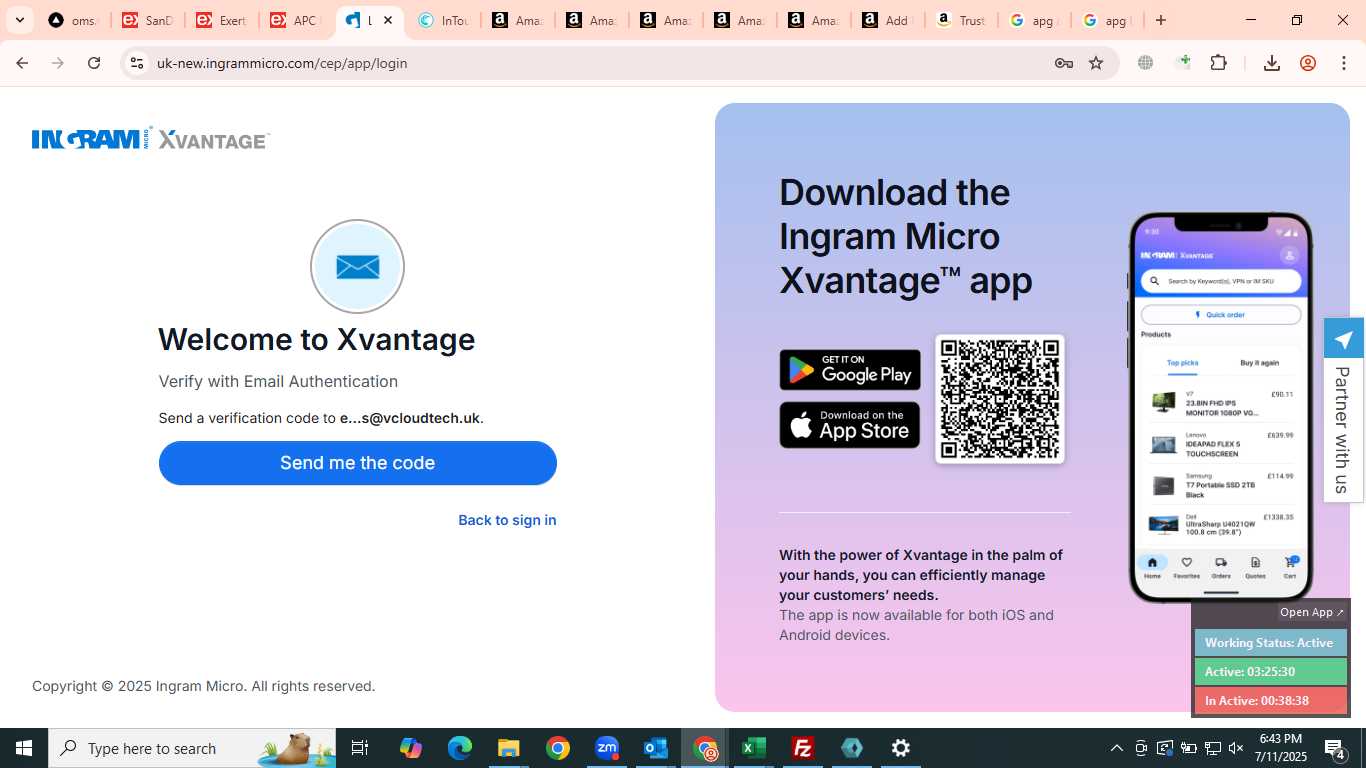Image resolution: width=1366 pixels, height=768 pixels.
Task: Click the In Active: 00:38:38 timer
Action: pyautogui.click(x=1270, y=701)
